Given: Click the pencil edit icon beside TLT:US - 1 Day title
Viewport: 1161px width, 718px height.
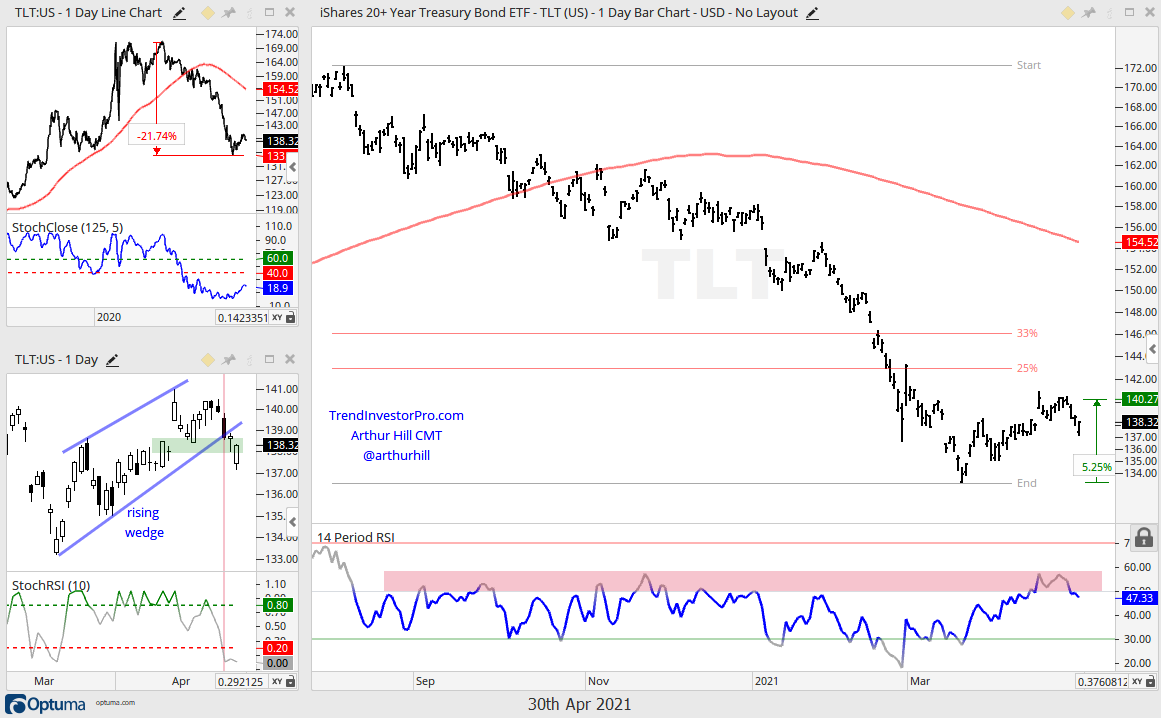Looking at the screenshot, I should pos(112,360).
